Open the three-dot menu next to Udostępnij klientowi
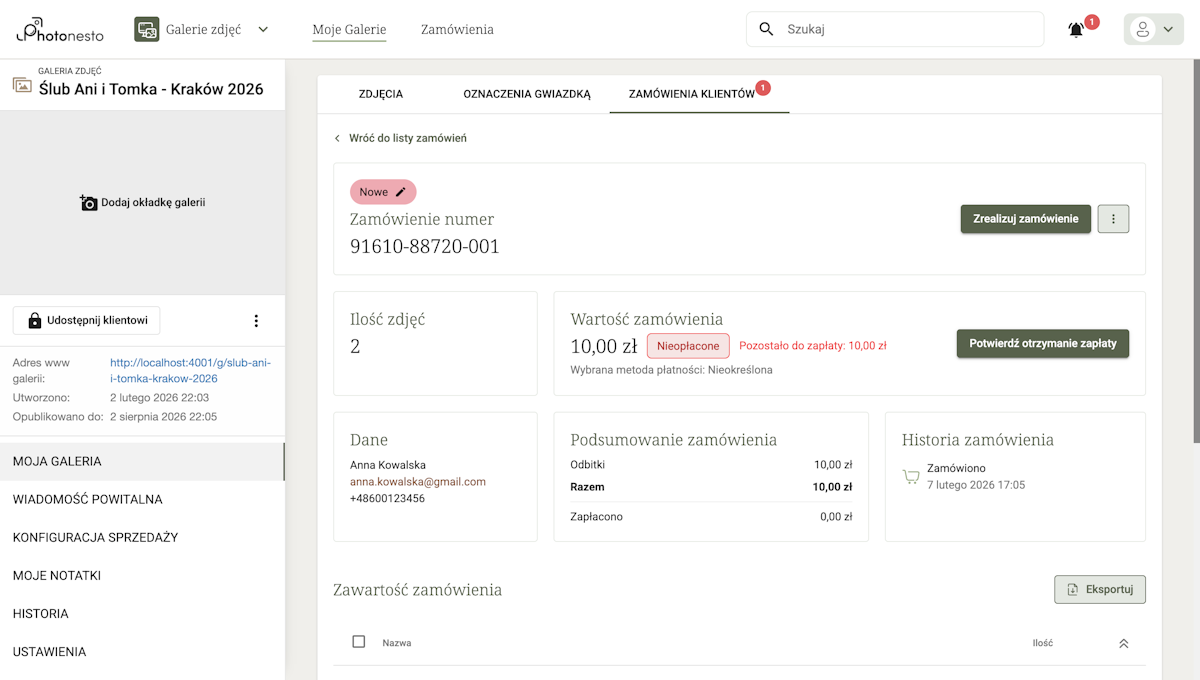The image size is (1200, 680). click(x=256, y=320)
